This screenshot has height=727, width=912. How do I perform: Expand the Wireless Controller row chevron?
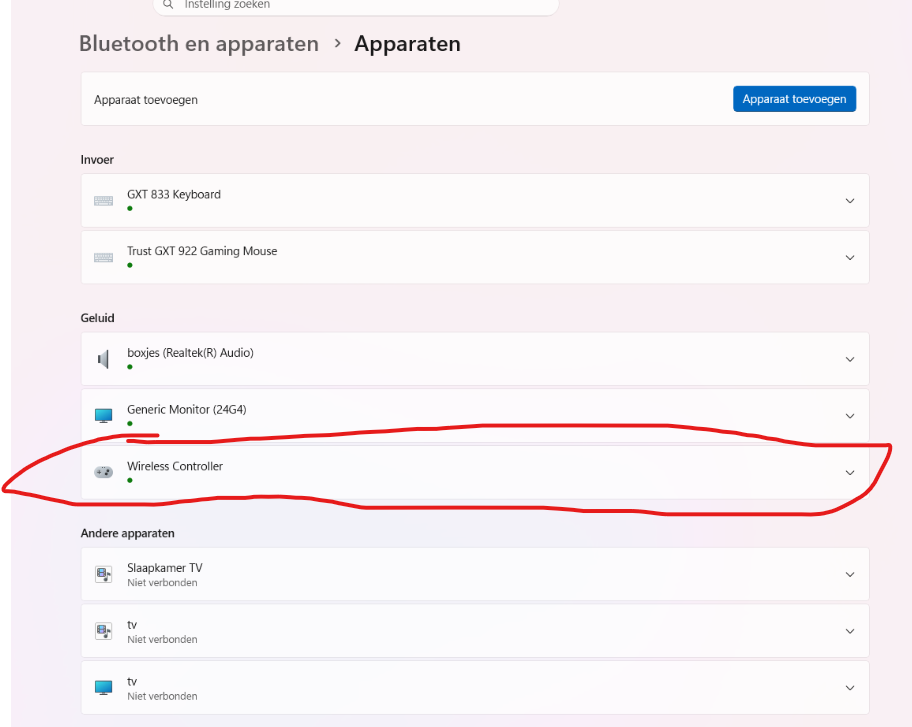(x=850, y=472)
